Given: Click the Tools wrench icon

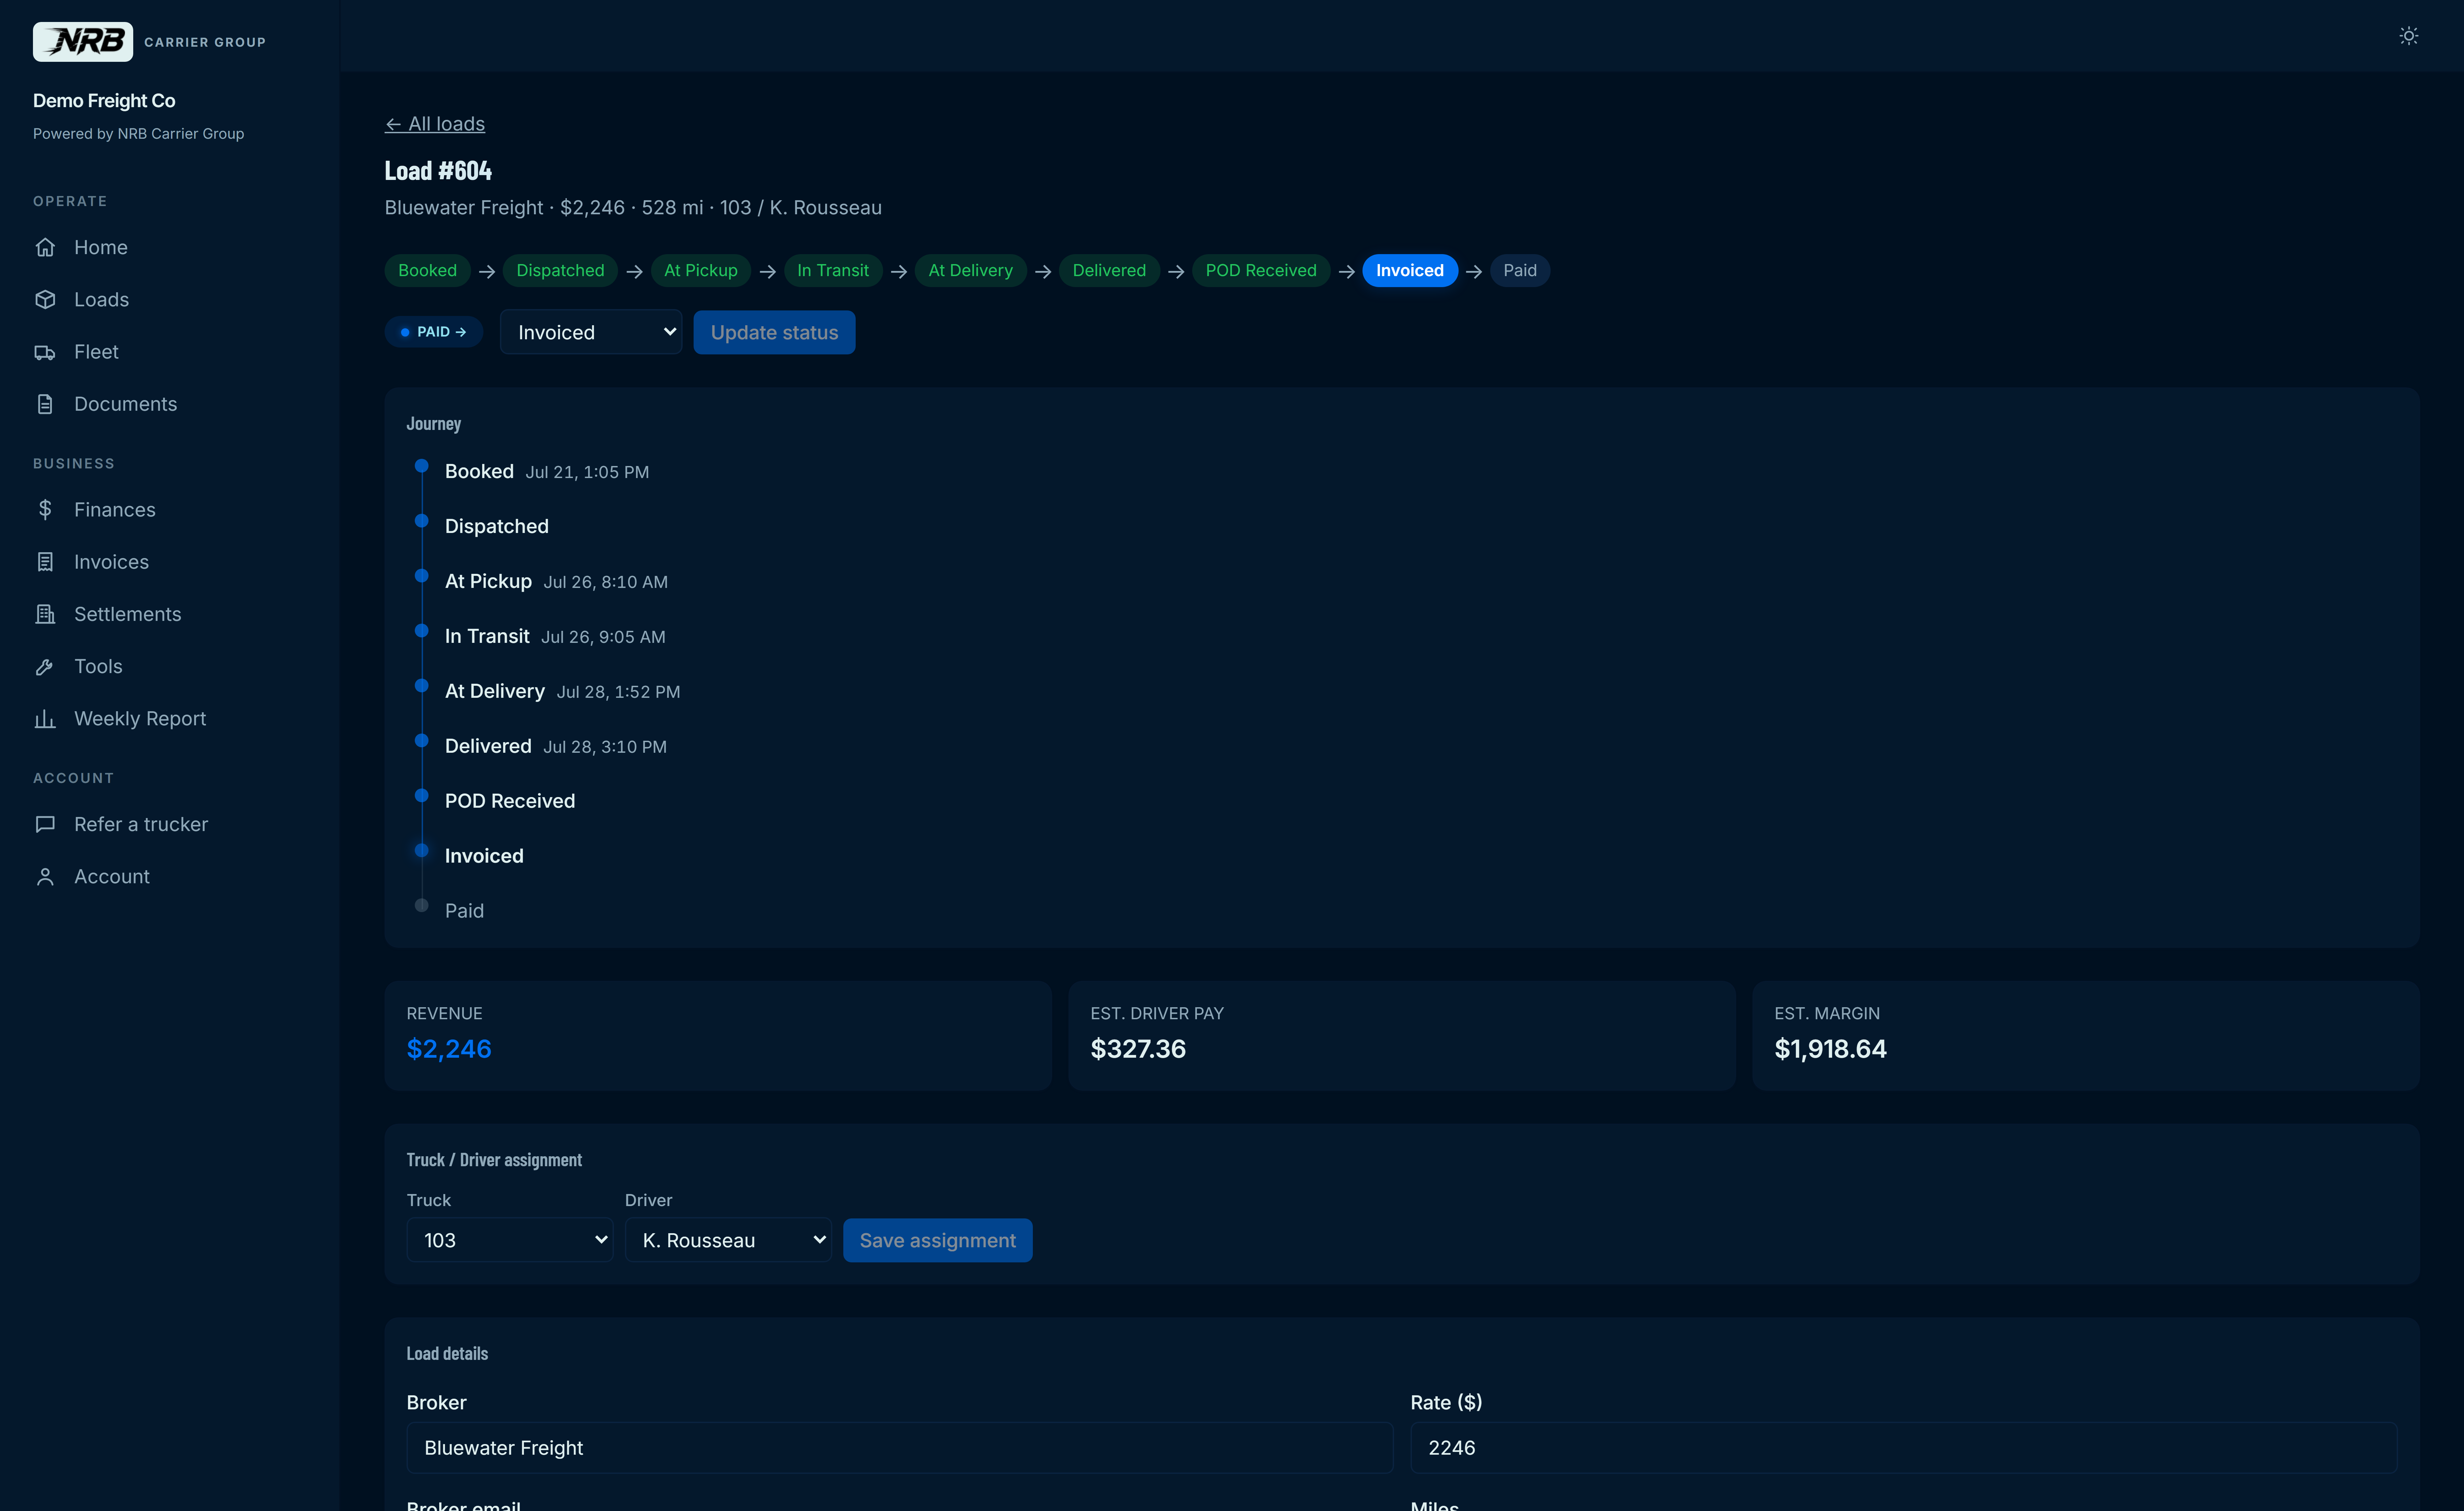Looking at the screenshot, I should click(x=45, y=667).
